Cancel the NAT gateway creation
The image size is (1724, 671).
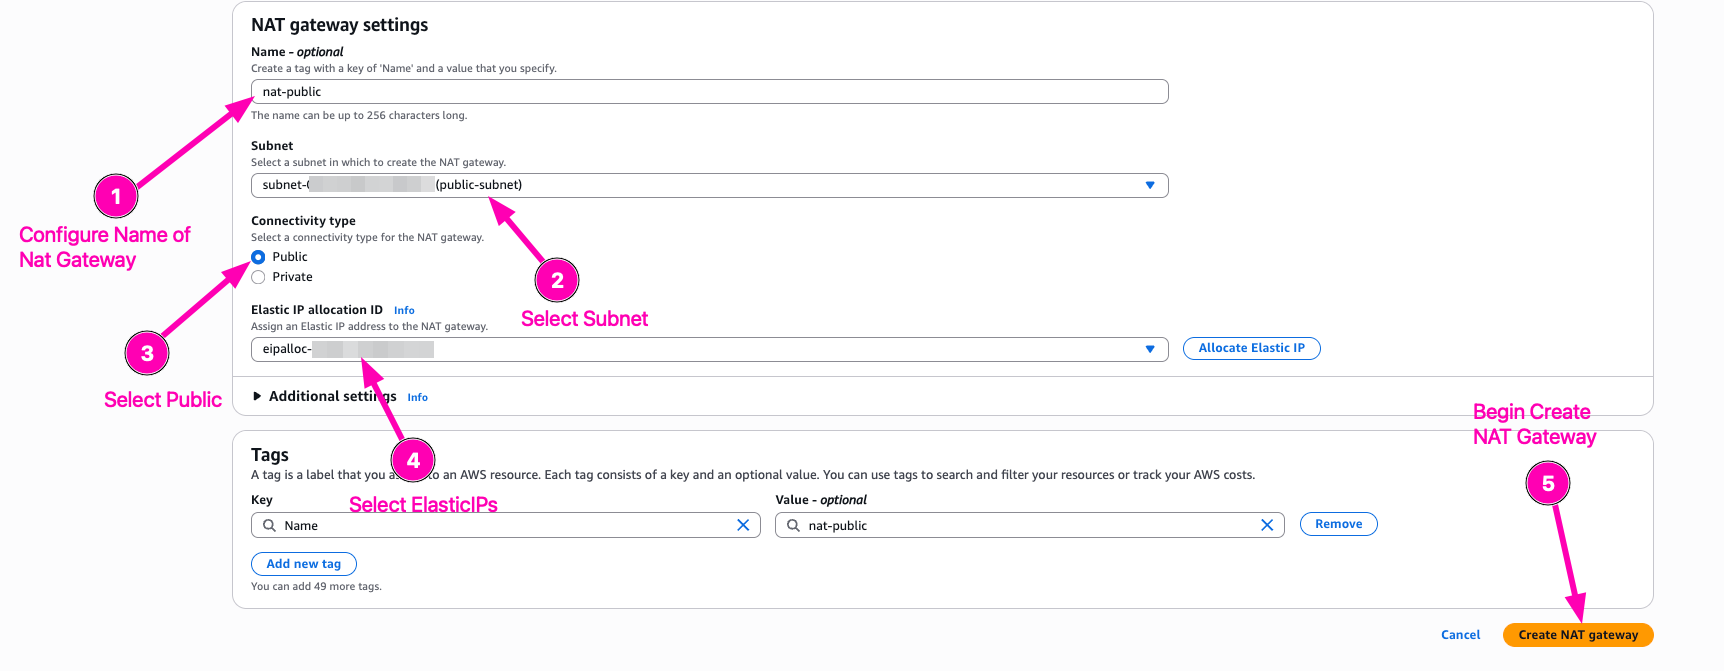coord(1460,635)
